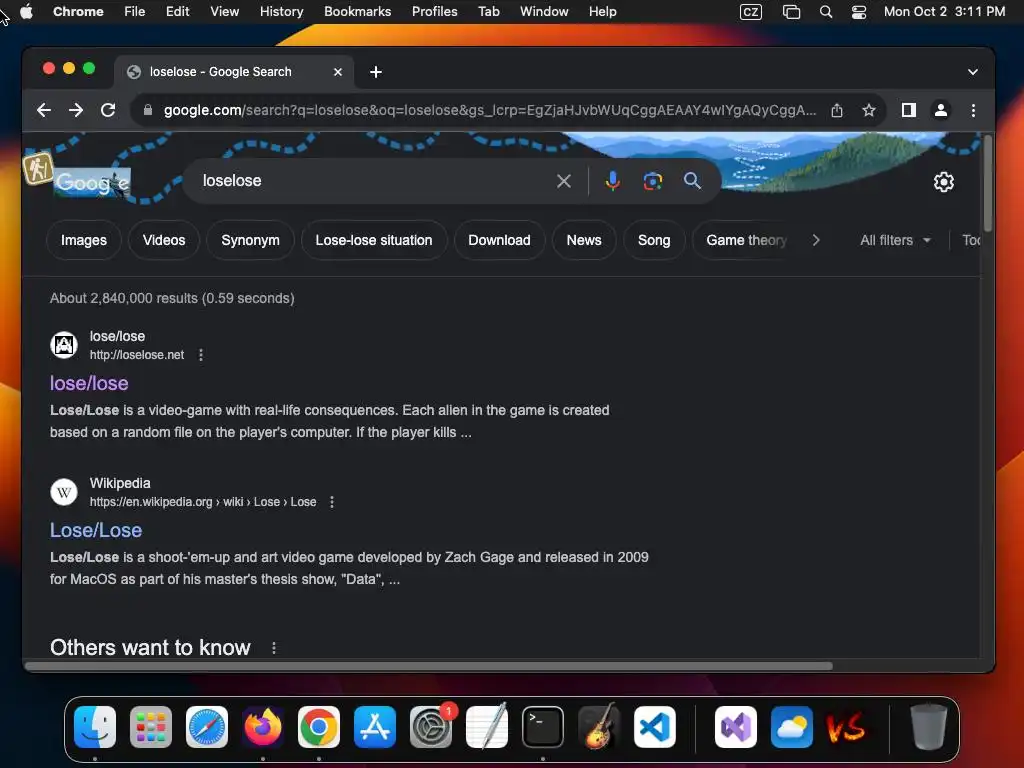Viewport: 1024px width, 768px height.
Task: Open a new tab with plus button
Action: [x=376, y=72]
